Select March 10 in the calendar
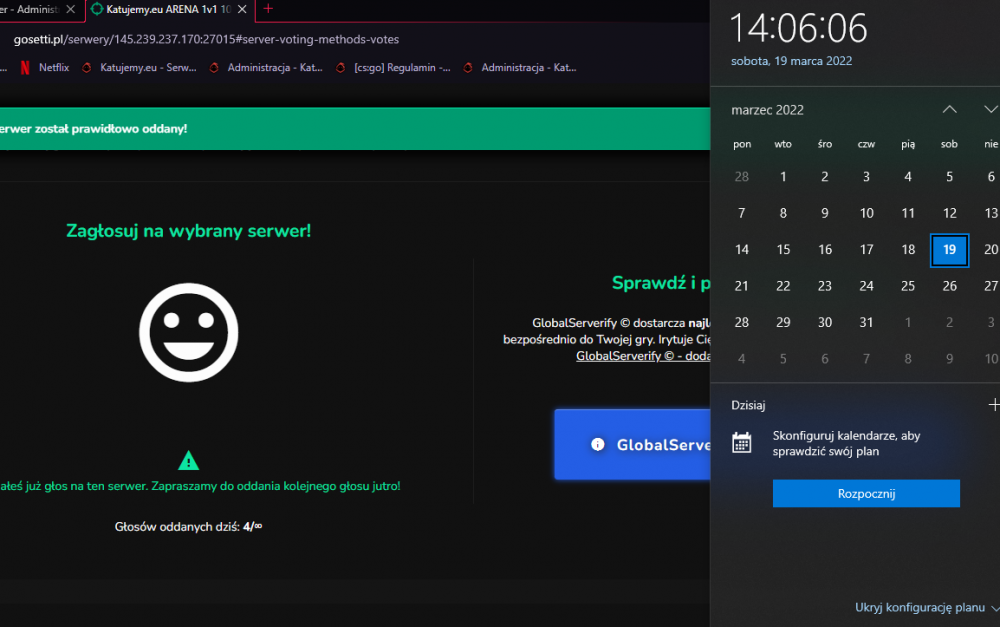The width and height of the screenshot is (1000, 627). click(866, 213)
